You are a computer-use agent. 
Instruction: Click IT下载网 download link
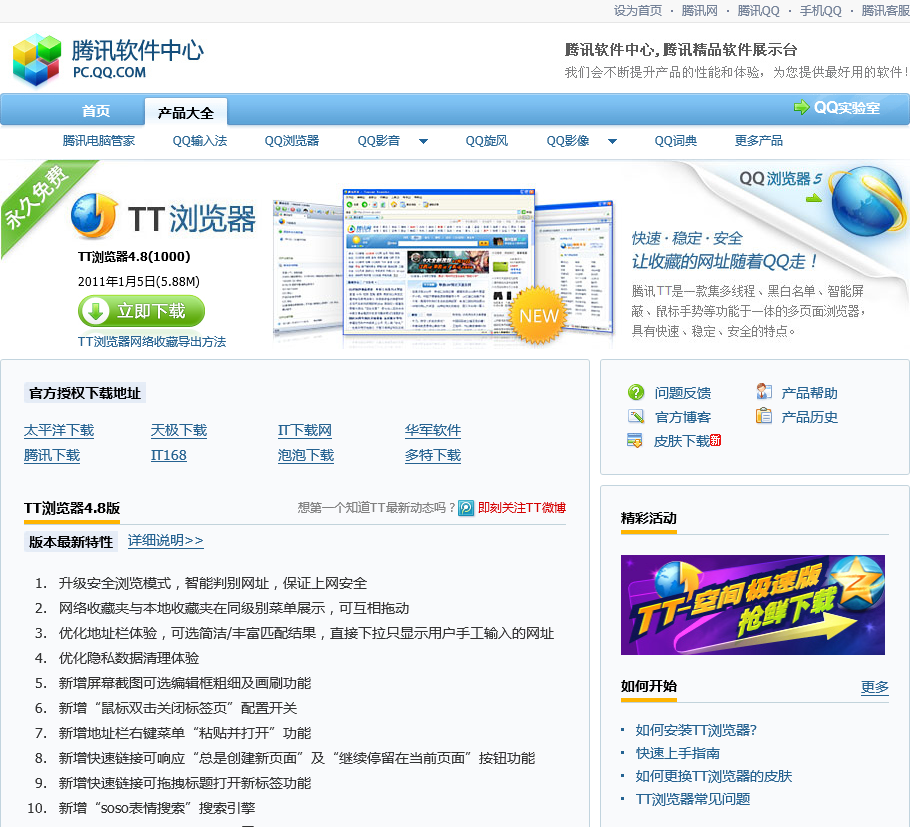pyautogui.click(x=305, y=430)
